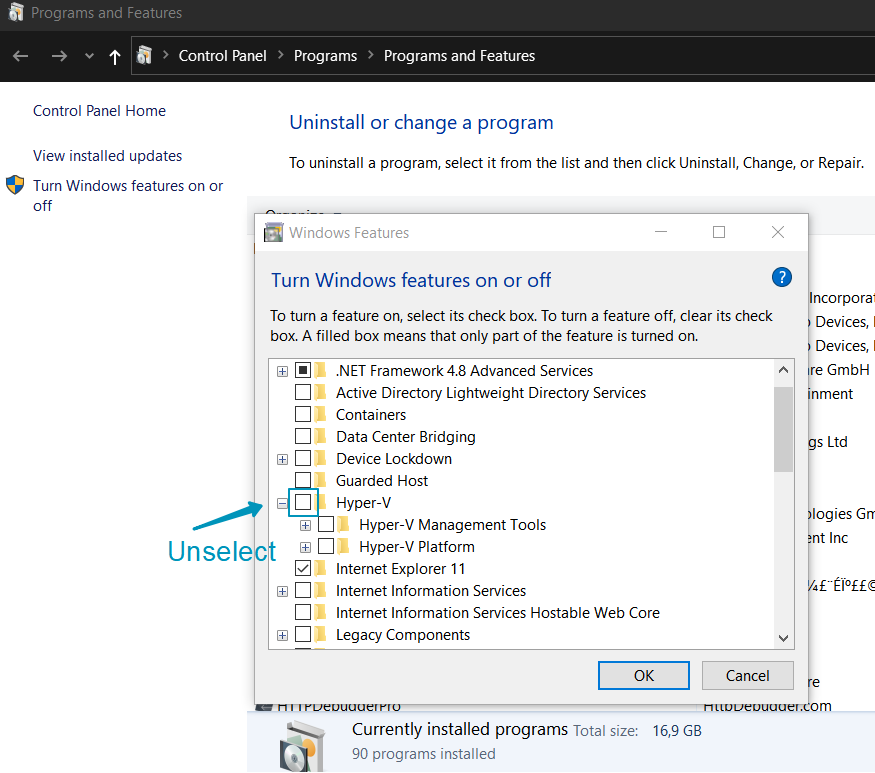The image size is (875, 773).
Task: Enable the Hyper-V Platform checkbox
Action: click(326, 546)
